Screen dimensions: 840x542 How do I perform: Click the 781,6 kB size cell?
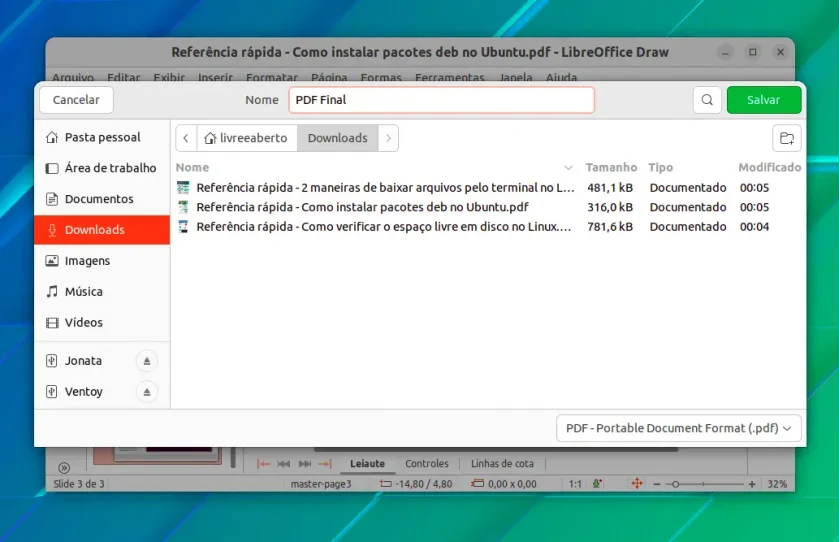point(610,227)
